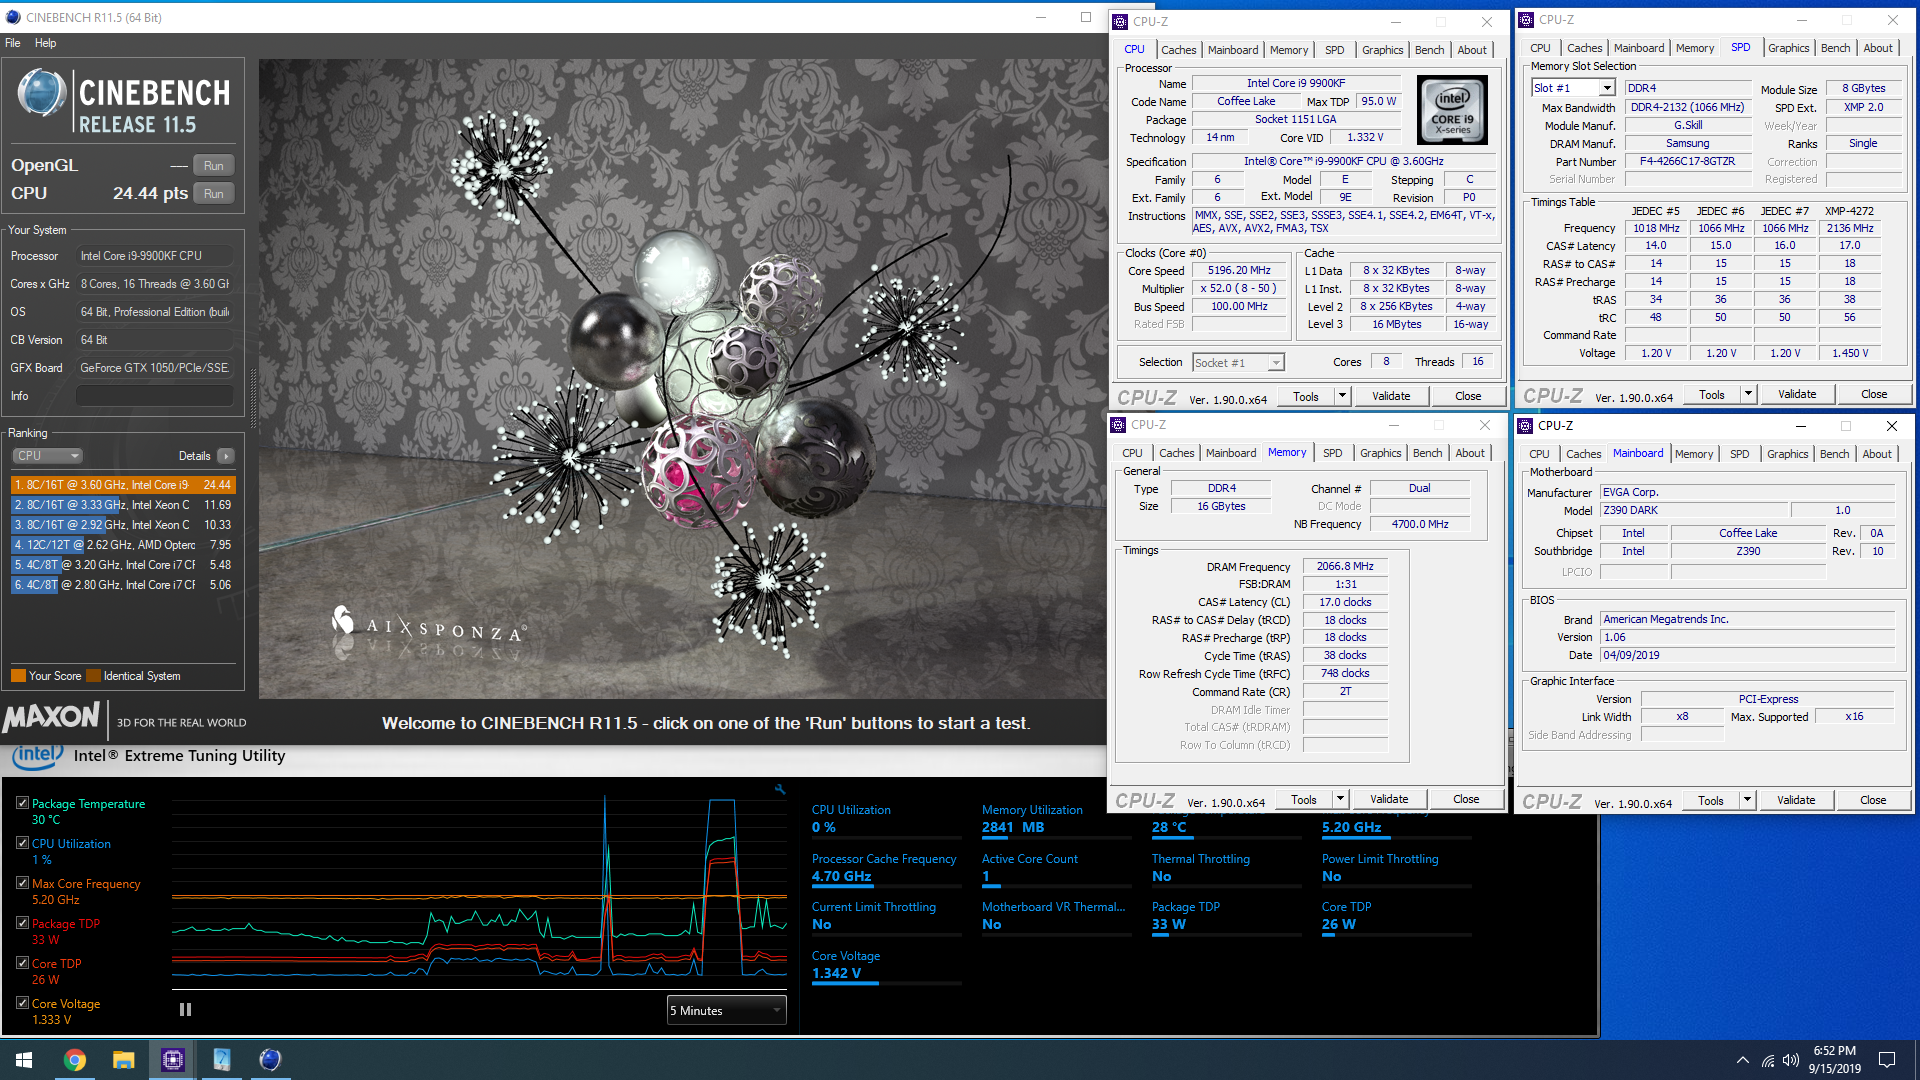The height and width of the screenshot is (1080, 1920).
Task: Expand Tools arrow in CPU-Z Mainboard window
Action: (1747, 801)
